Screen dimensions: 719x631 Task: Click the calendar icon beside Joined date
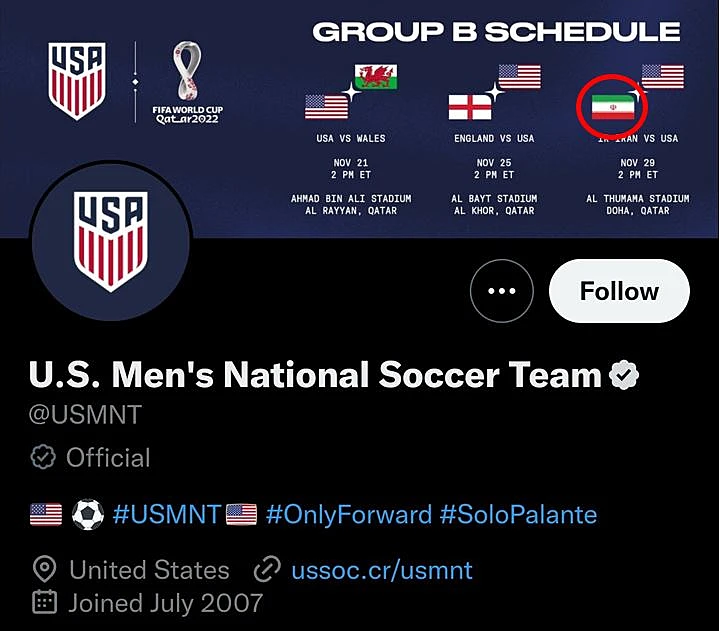[x=44, y=603]
